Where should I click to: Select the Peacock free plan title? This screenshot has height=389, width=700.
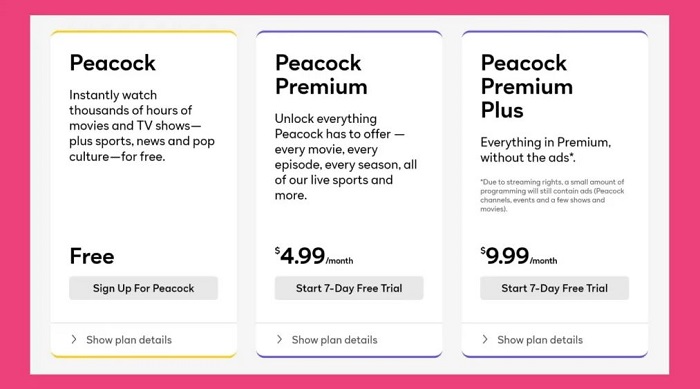(x=112, y=63)
